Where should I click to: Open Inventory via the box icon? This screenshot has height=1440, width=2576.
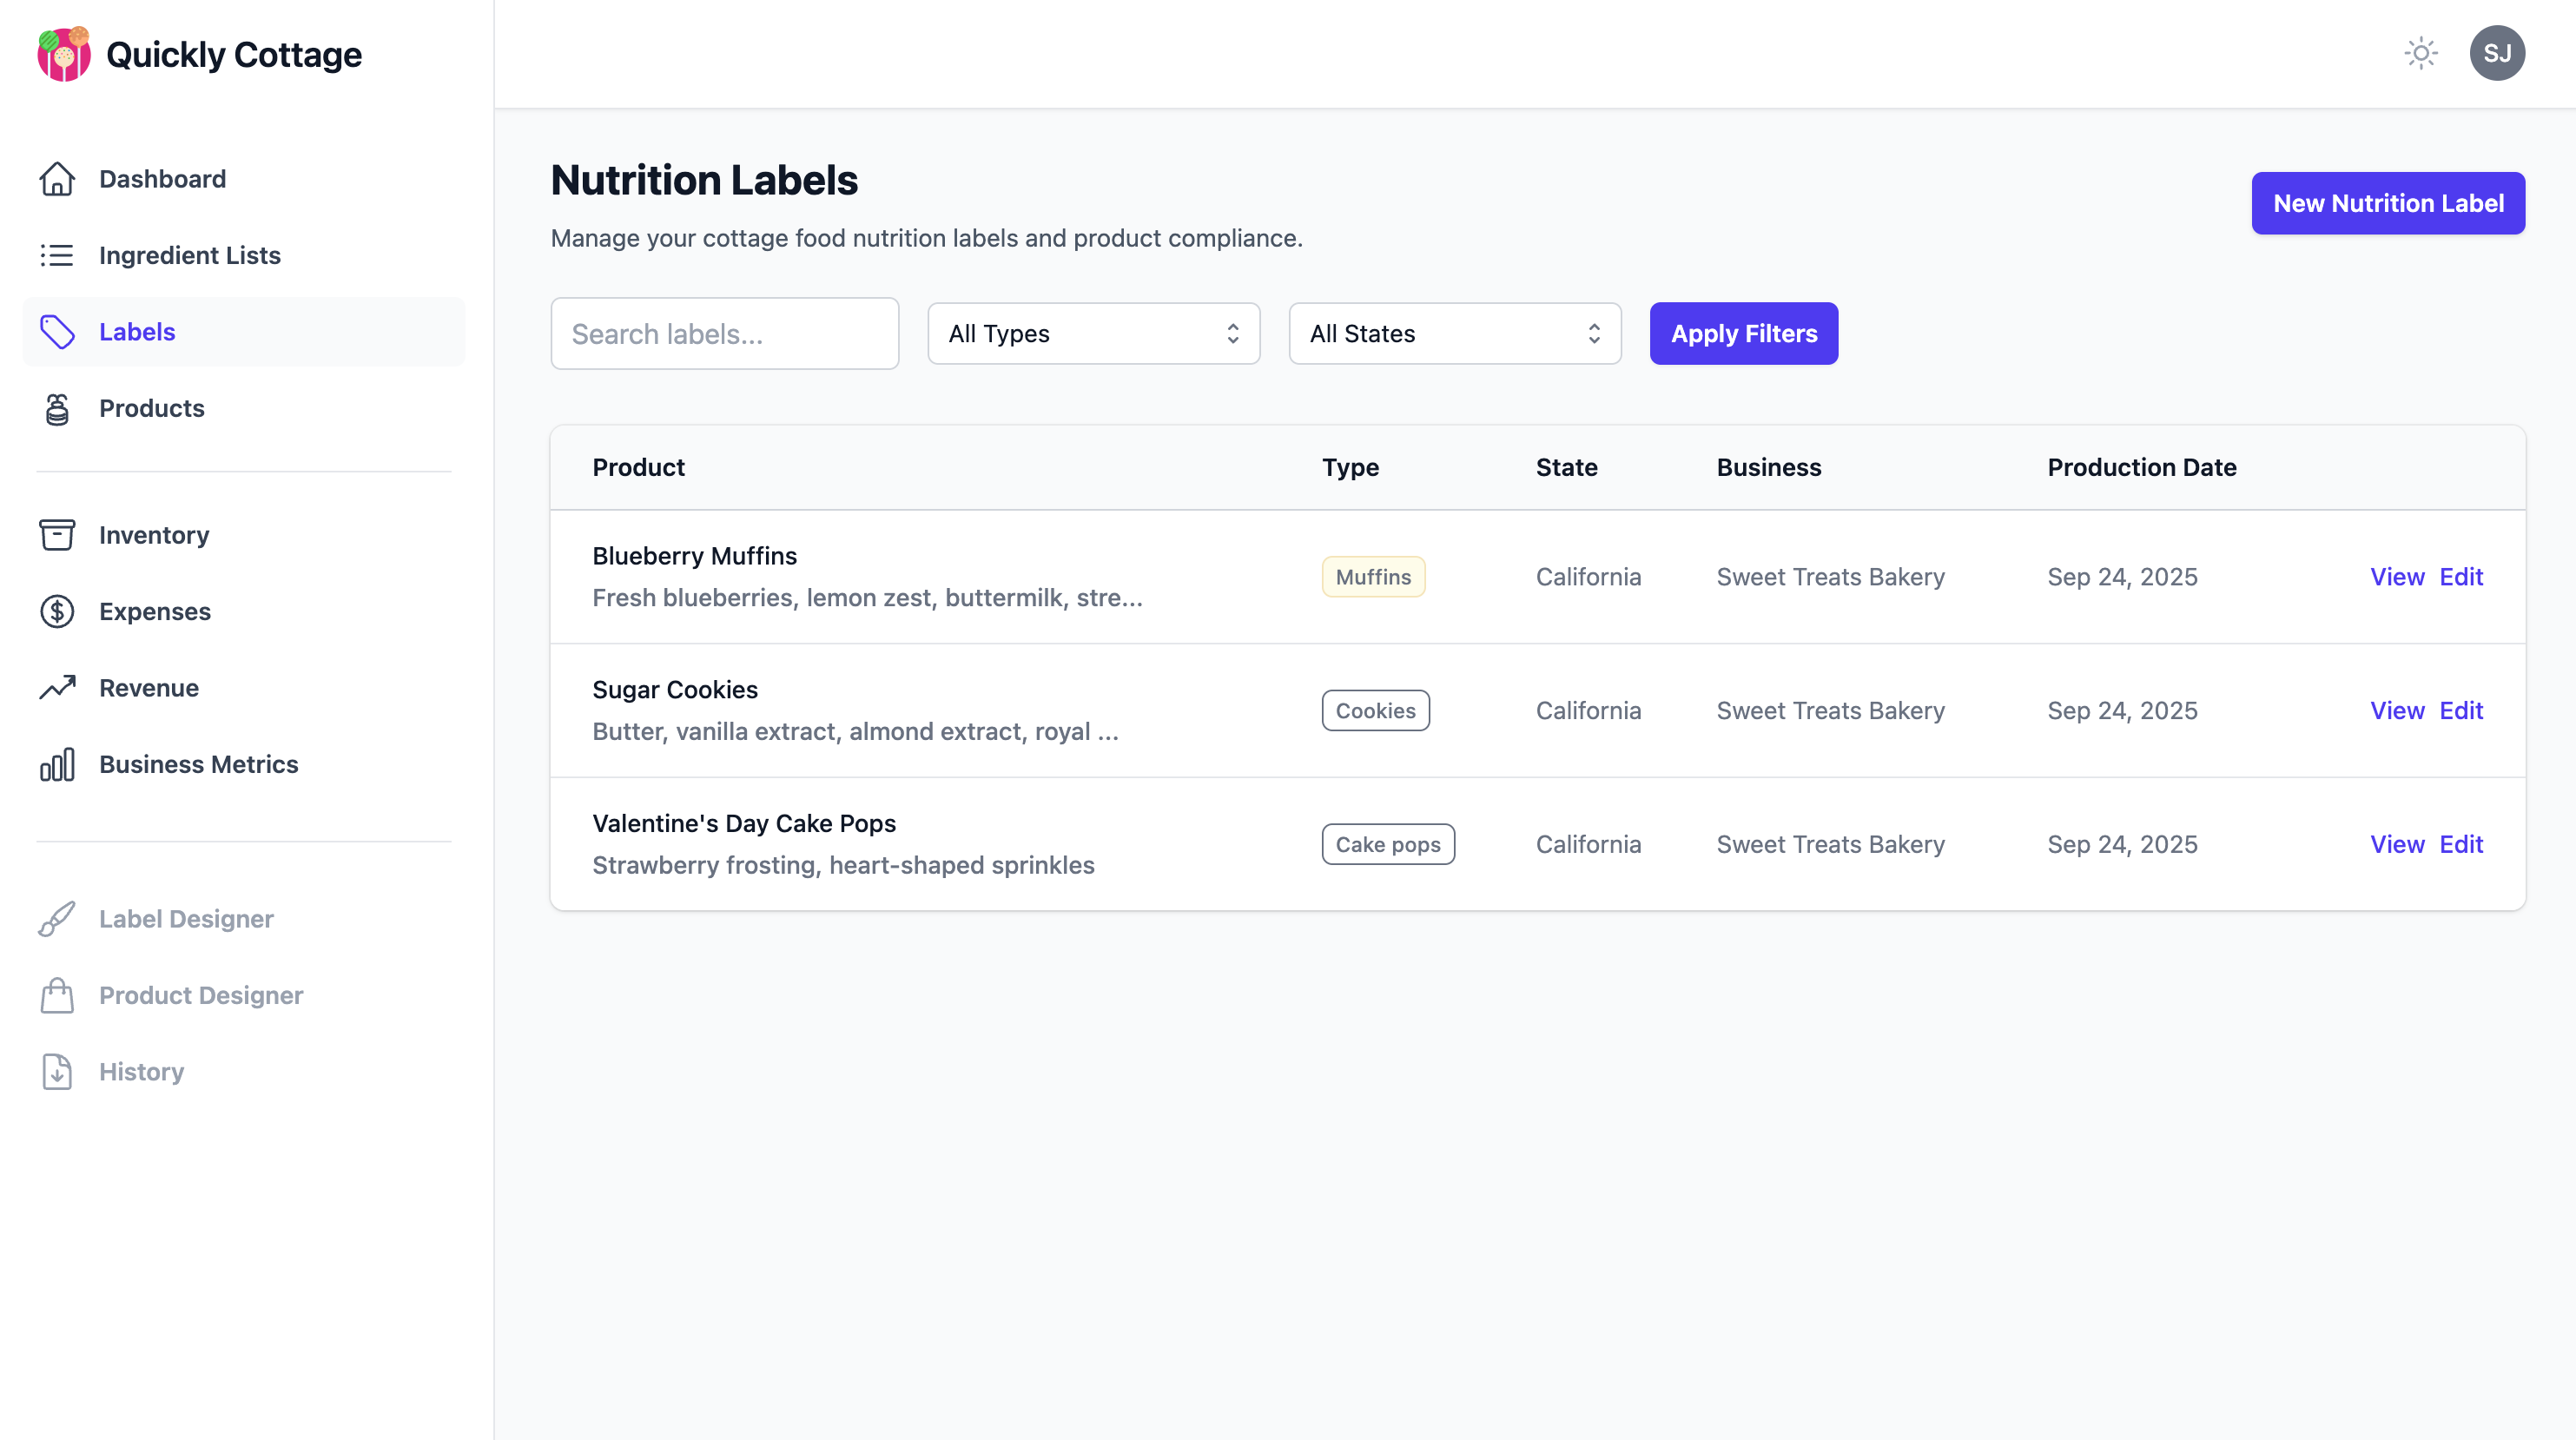click(x=57, y=535)
